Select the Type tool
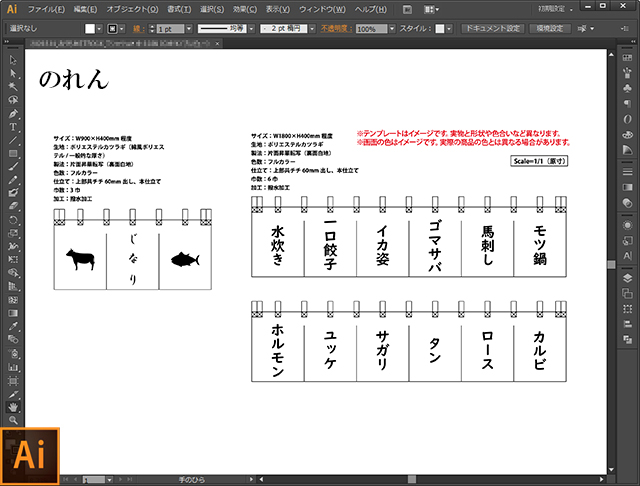 tap(13, 127)
